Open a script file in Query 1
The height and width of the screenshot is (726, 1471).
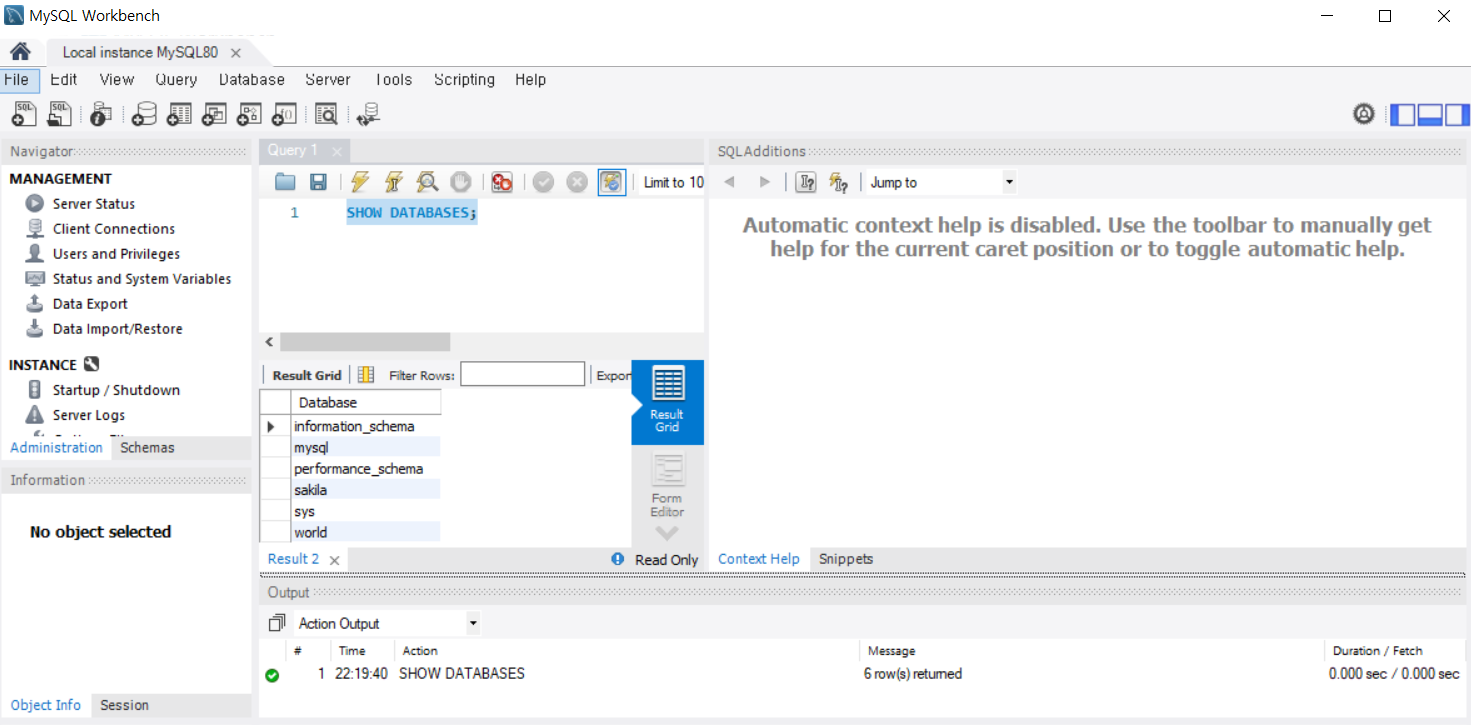pos(286,182)
